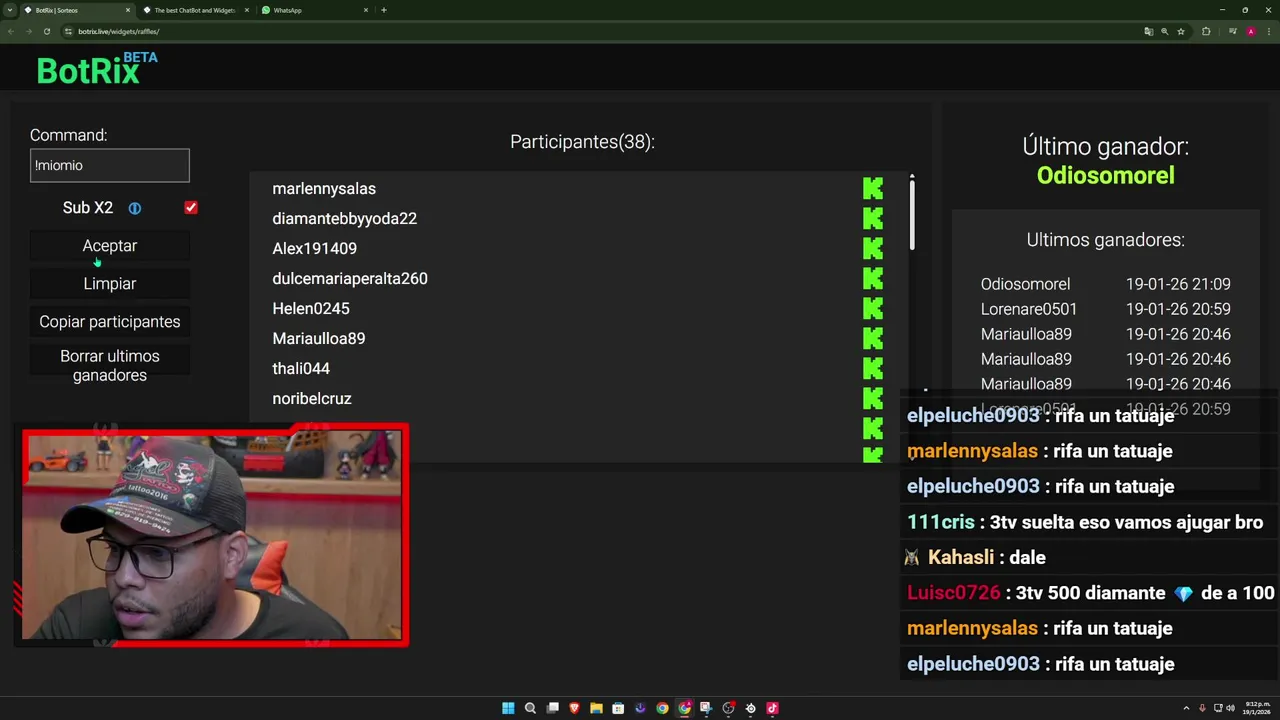This screenshot has height=720, width=1280.
Task: Open the browser extensions puzzle icon
Action: point(1206,31)
